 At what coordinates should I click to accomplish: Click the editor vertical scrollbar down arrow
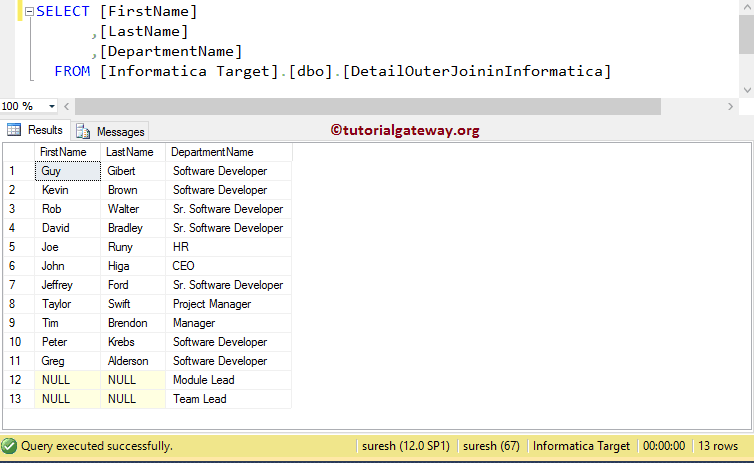(746, 90)
